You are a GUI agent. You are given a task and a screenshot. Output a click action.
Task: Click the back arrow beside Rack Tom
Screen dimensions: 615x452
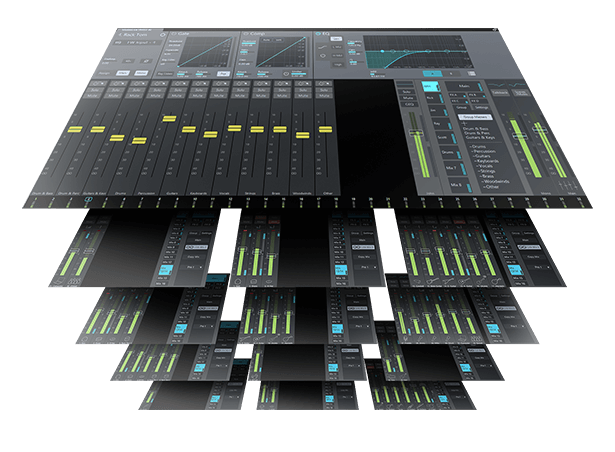pos(121,34)
